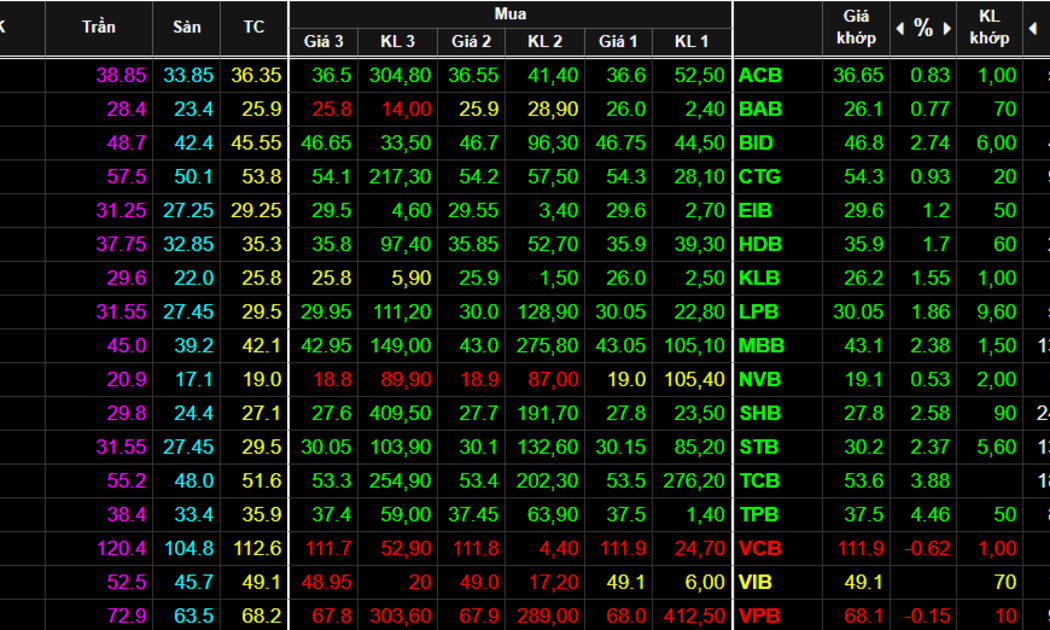Screen dimensions: 1050x630
Task: Select NVB KL 1 volume 105,40
Action: [x=694, y=380]
